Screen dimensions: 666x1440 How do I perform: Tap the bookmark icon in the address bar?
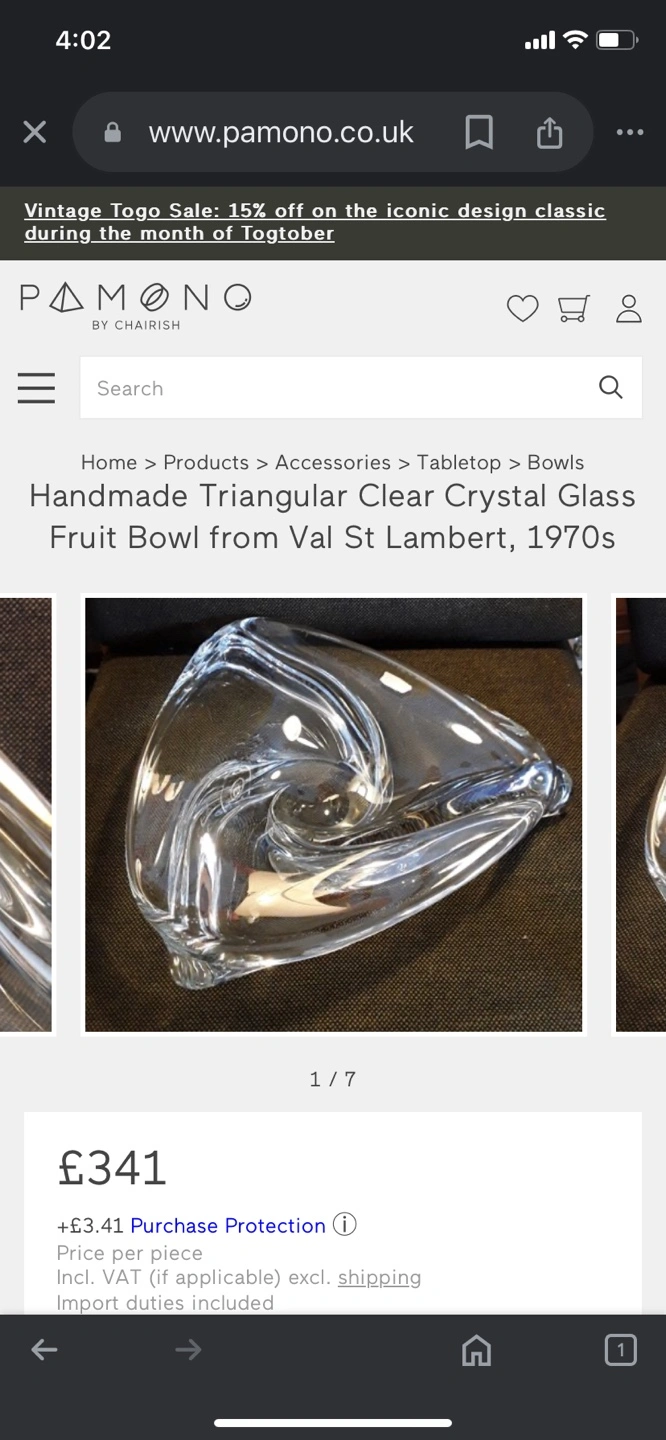(x=479, y=132)
